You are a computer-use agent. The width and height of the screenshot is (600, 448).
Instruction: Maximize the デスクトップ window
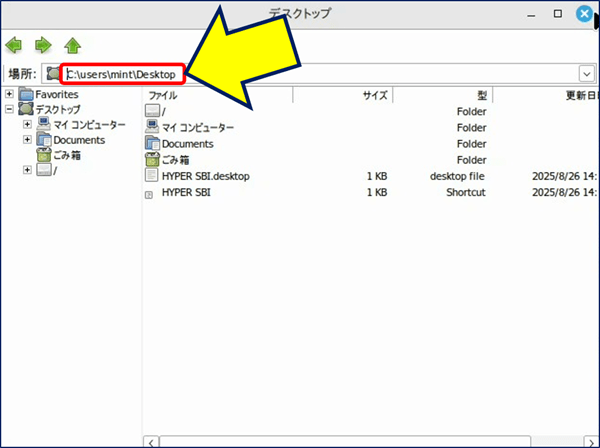coord(558,14)
